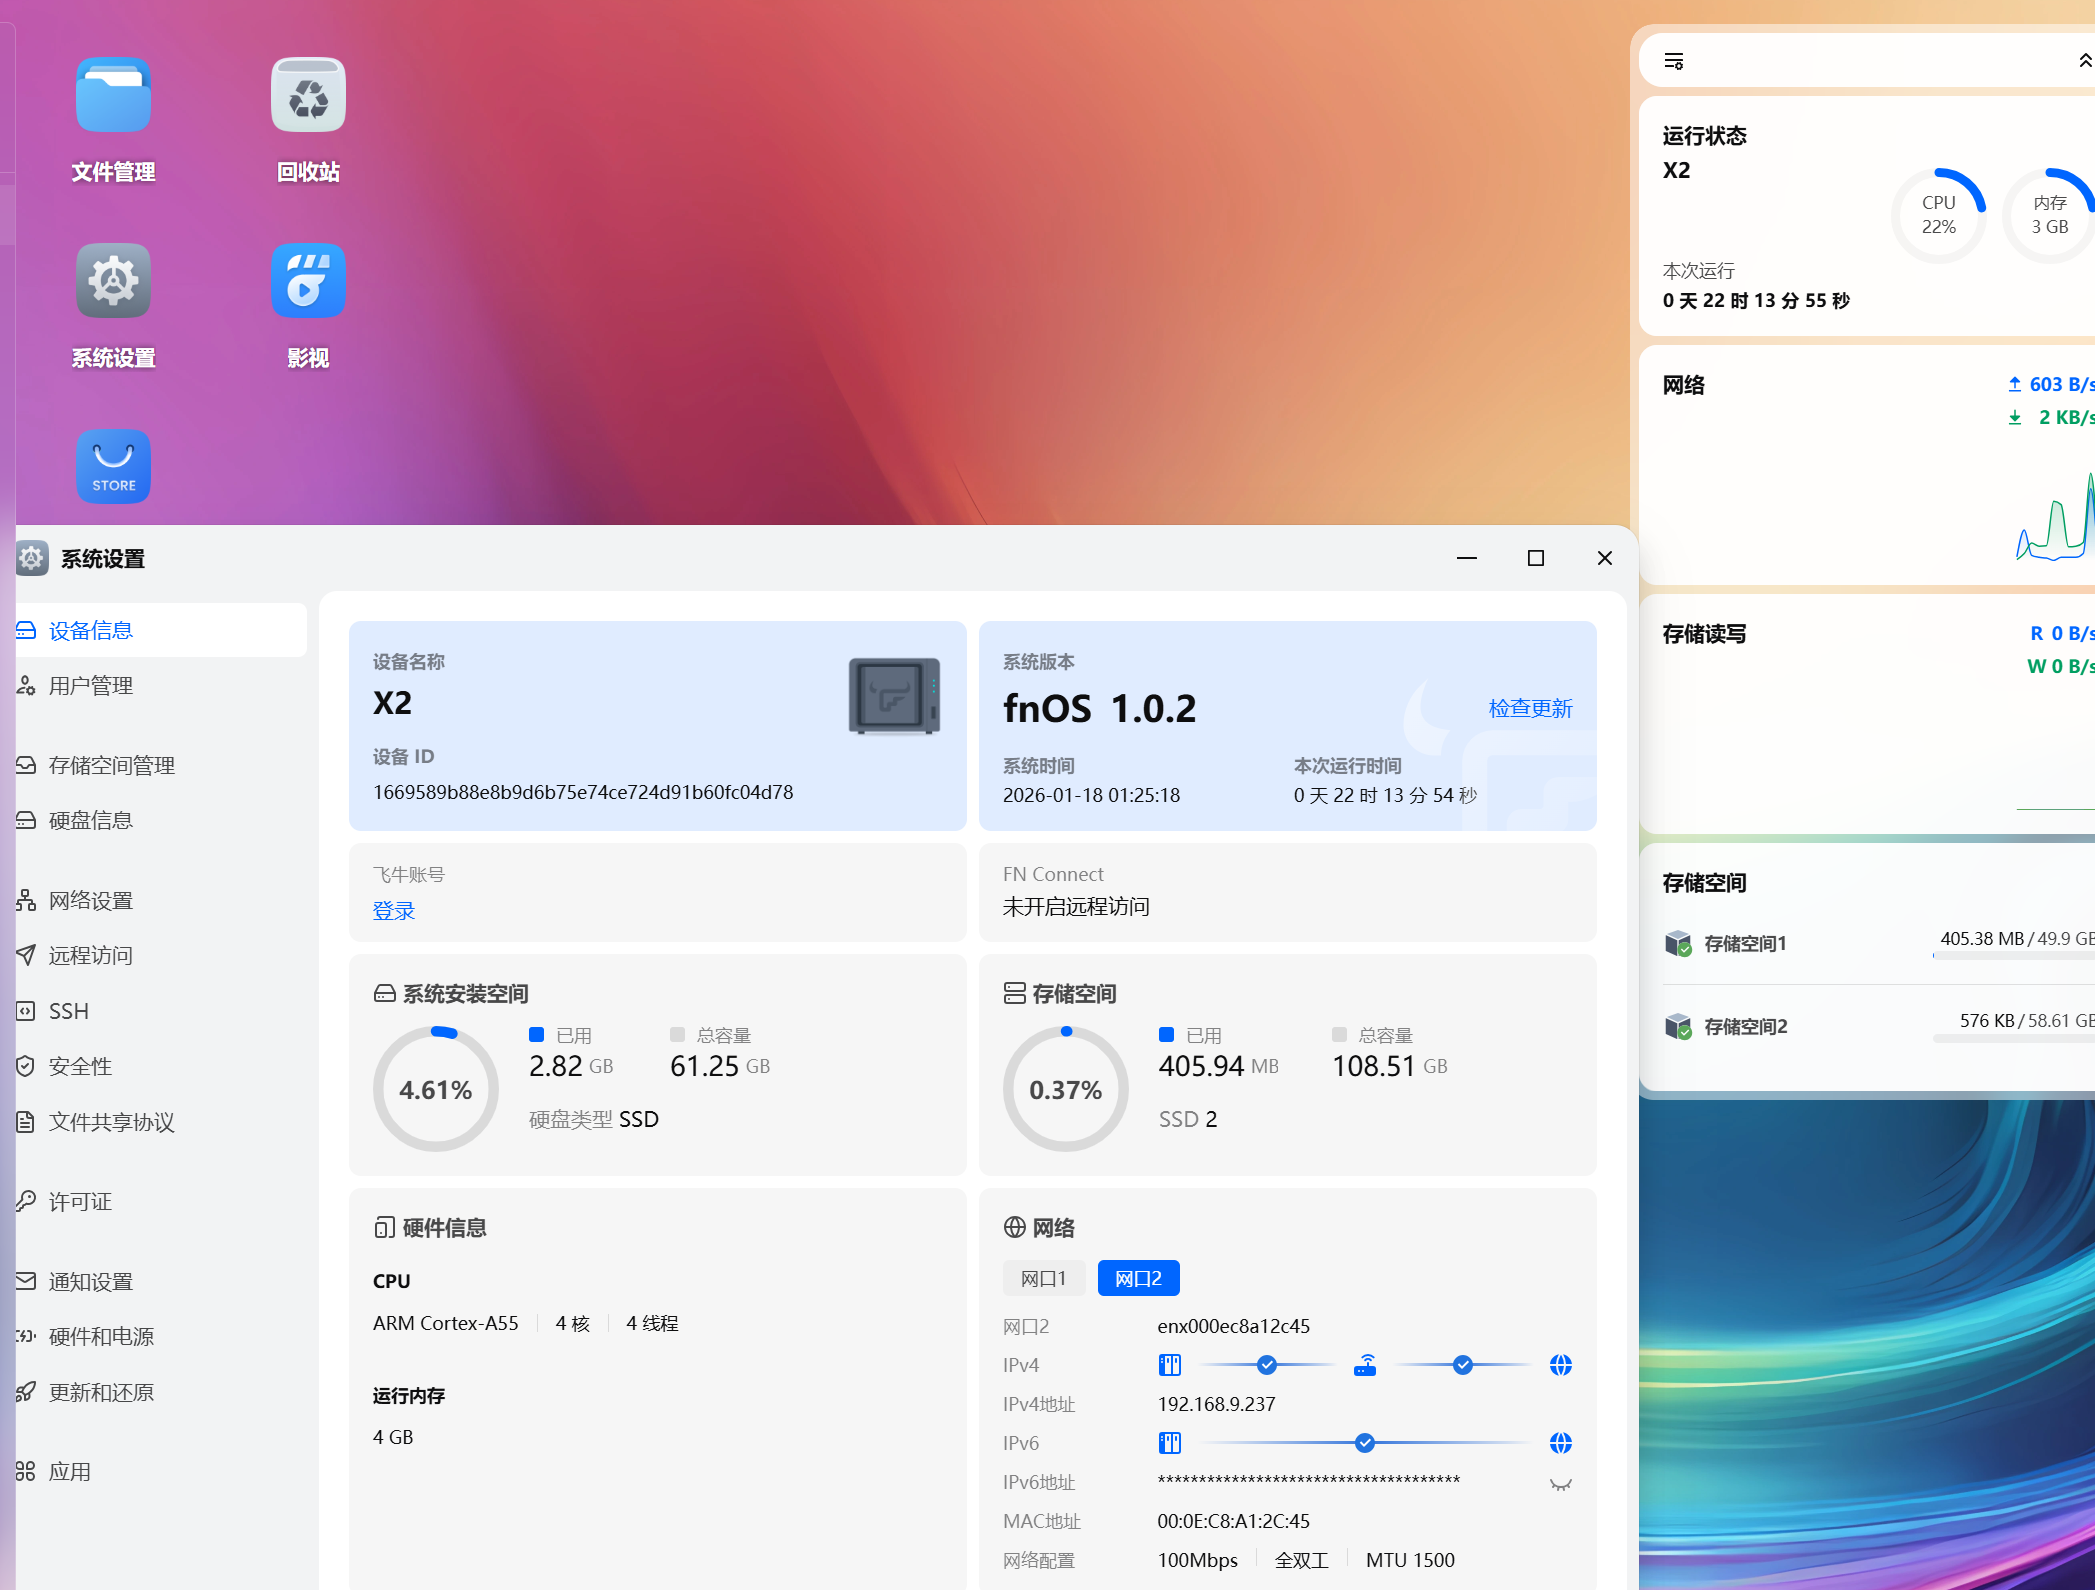Open 存储空间管理 in the settings sidebar
Viewport: 2095px width, 1590px height.
point(111,765)
